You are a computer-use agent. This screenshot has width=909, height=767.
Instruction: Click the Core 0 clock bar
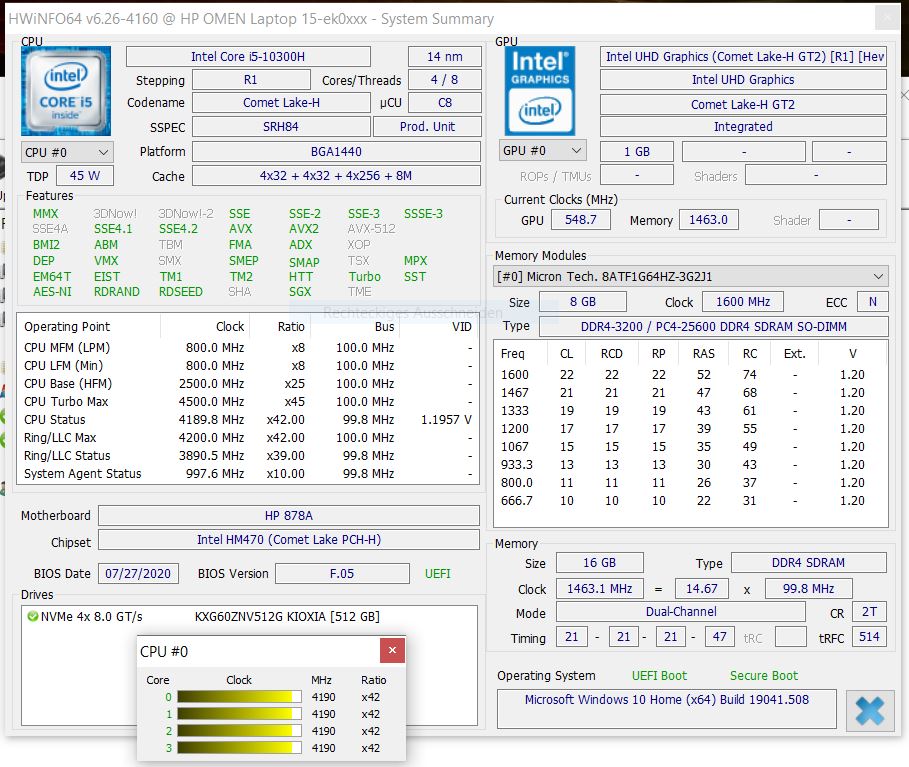pyautogui.click(x=239, y=697)
